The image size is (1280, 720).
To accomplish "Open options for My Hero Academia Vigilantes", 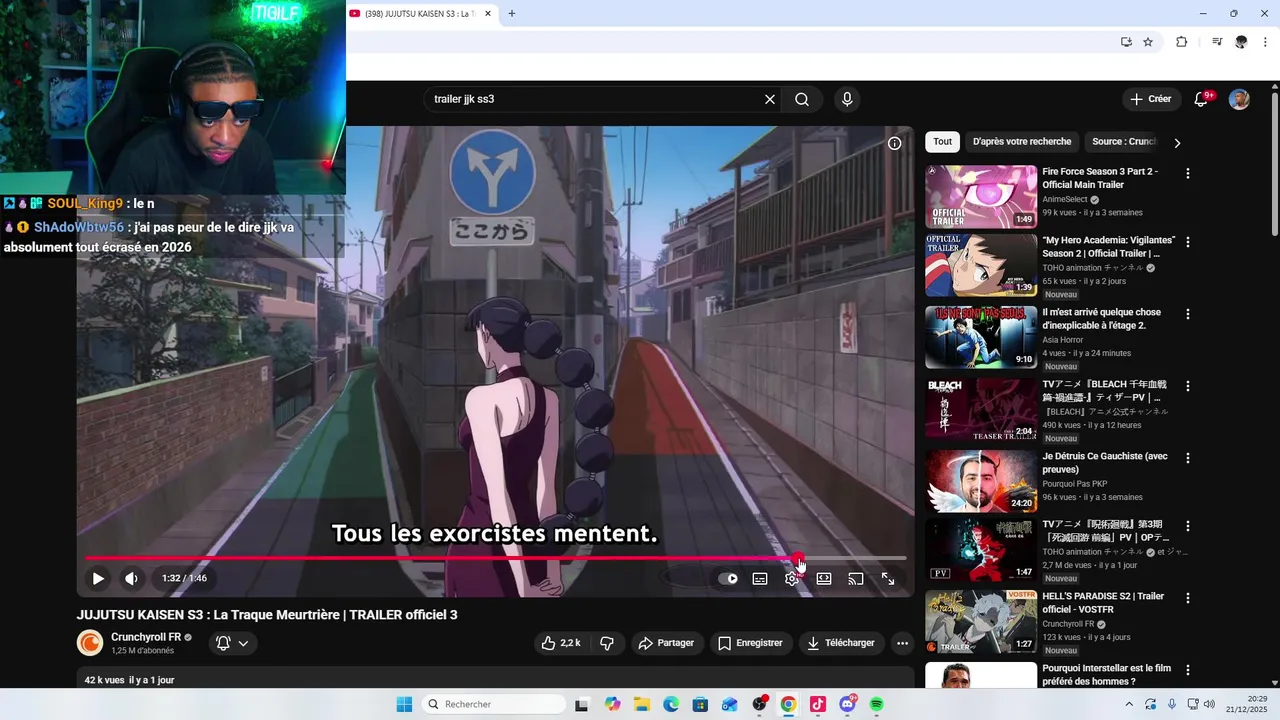I will pos(1188,242).
